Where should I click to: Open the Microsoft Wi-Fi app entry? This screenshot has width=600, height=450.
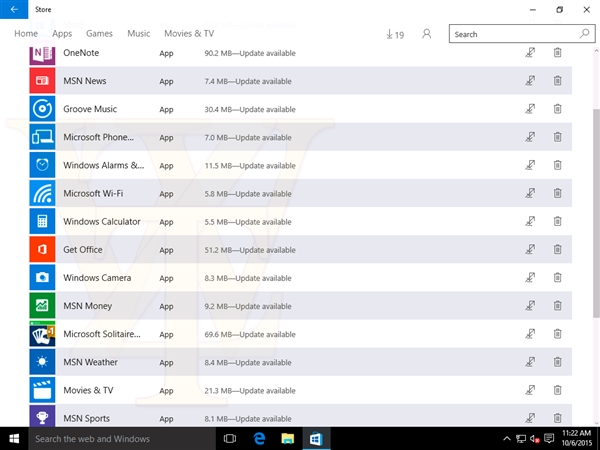[93, 193]
